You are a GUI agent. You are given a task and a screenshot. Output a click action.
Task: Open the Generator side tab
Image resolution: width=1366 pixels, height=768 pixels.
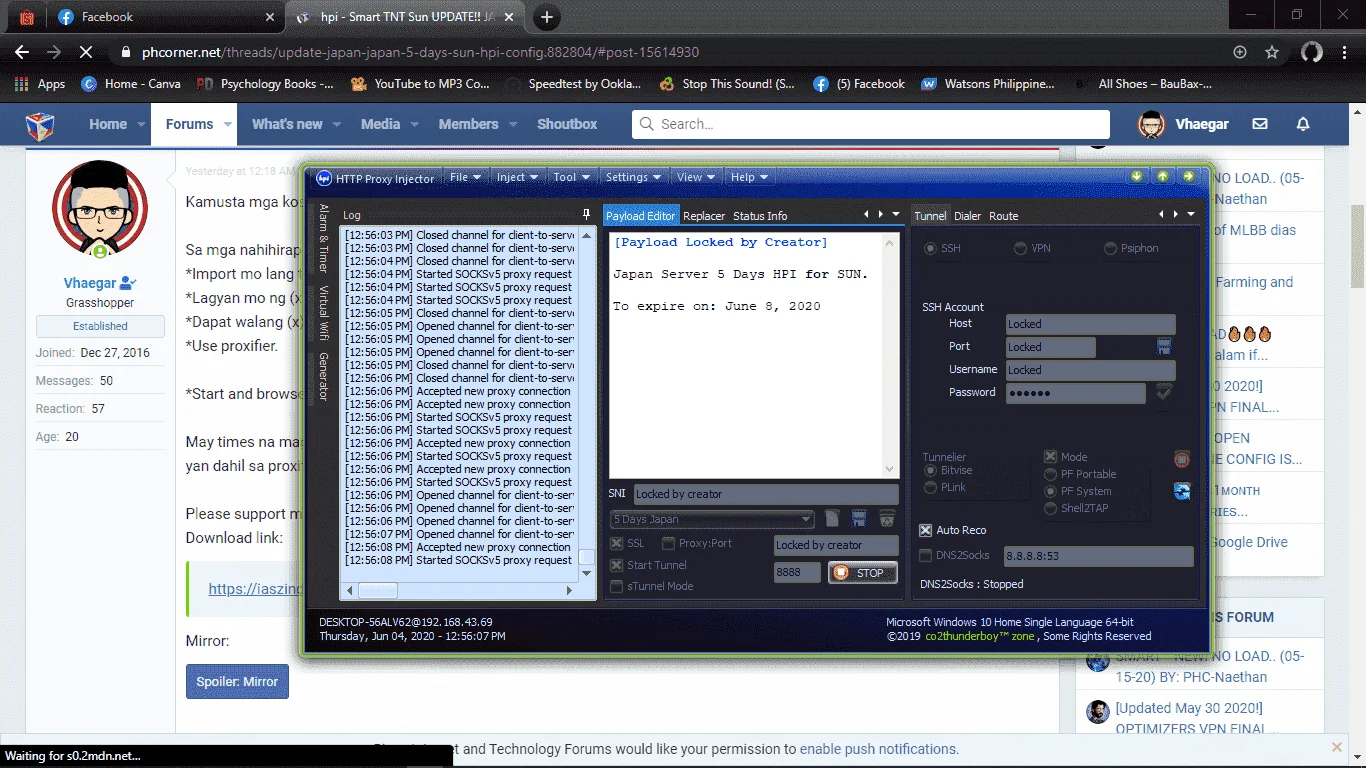(x=323, y=377)
